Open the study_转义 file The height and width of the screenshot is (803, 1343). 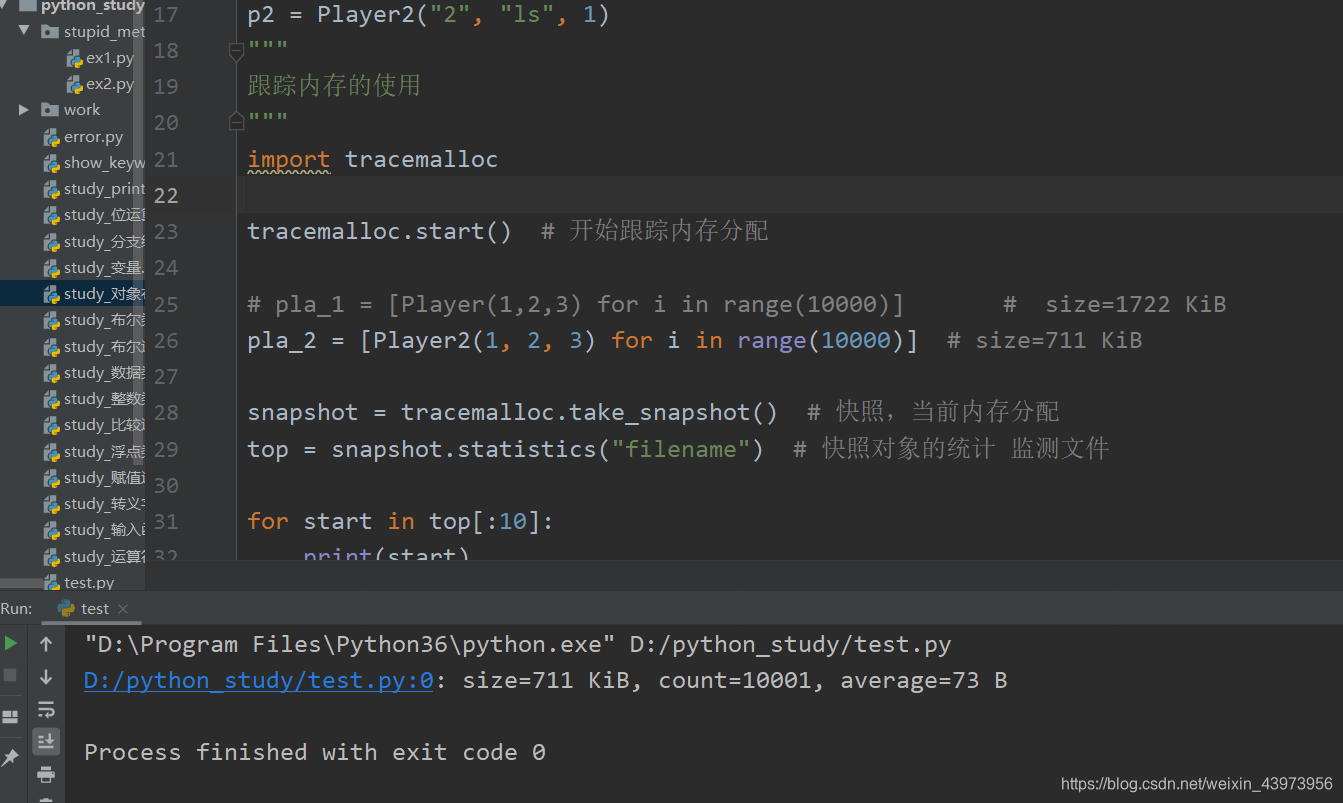94,504
